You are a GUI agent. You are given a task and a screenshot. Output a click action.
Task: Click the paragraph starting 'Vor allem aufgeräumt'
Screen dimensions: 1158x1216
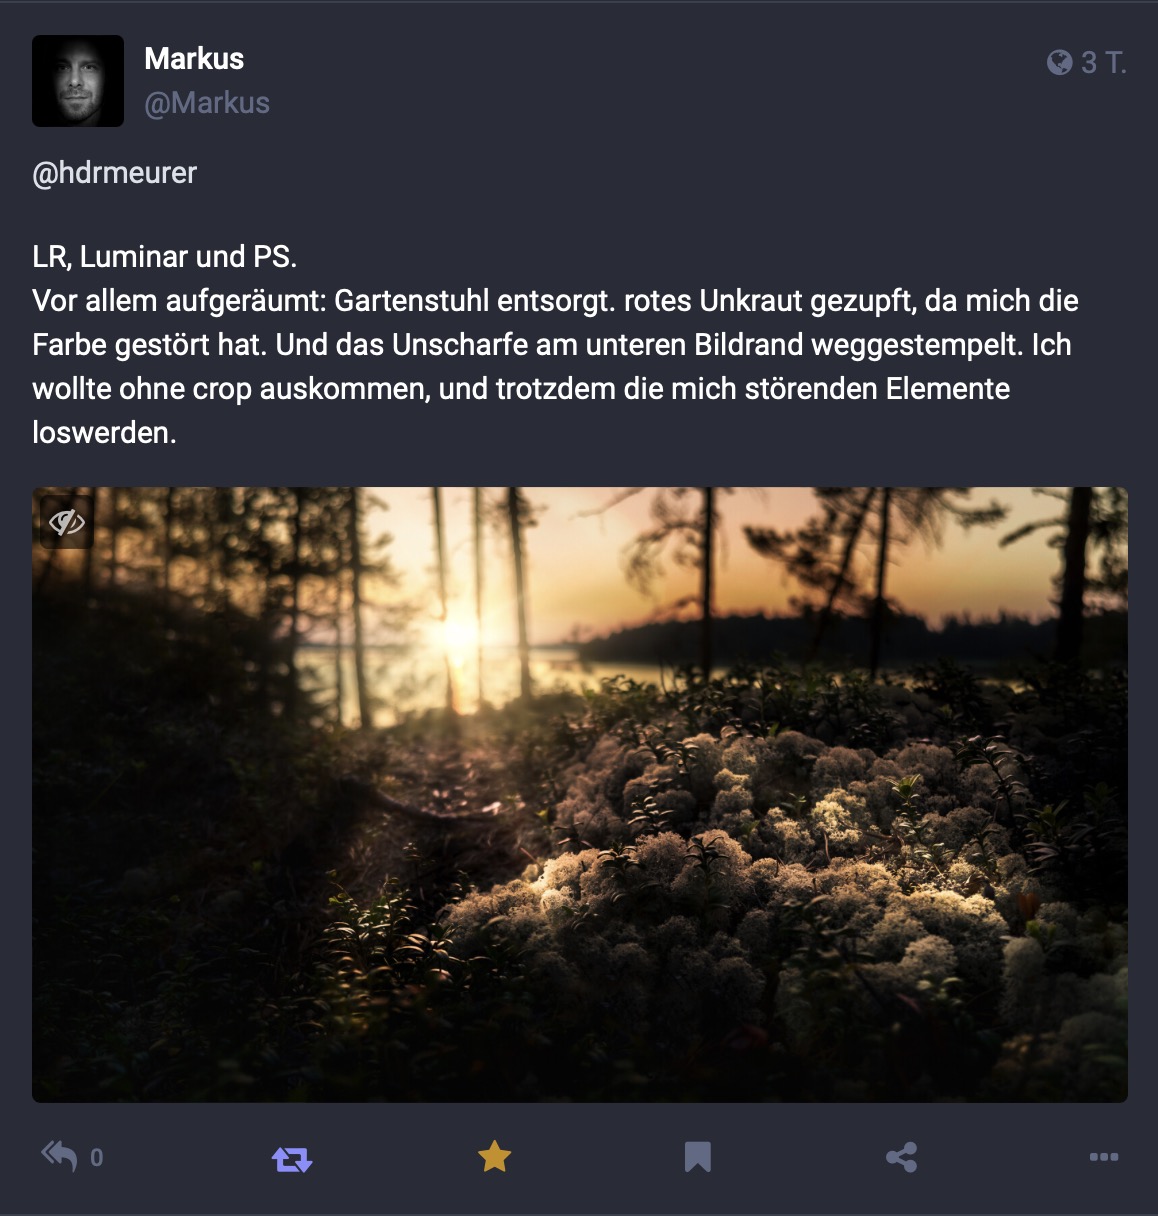click(555, 366)
